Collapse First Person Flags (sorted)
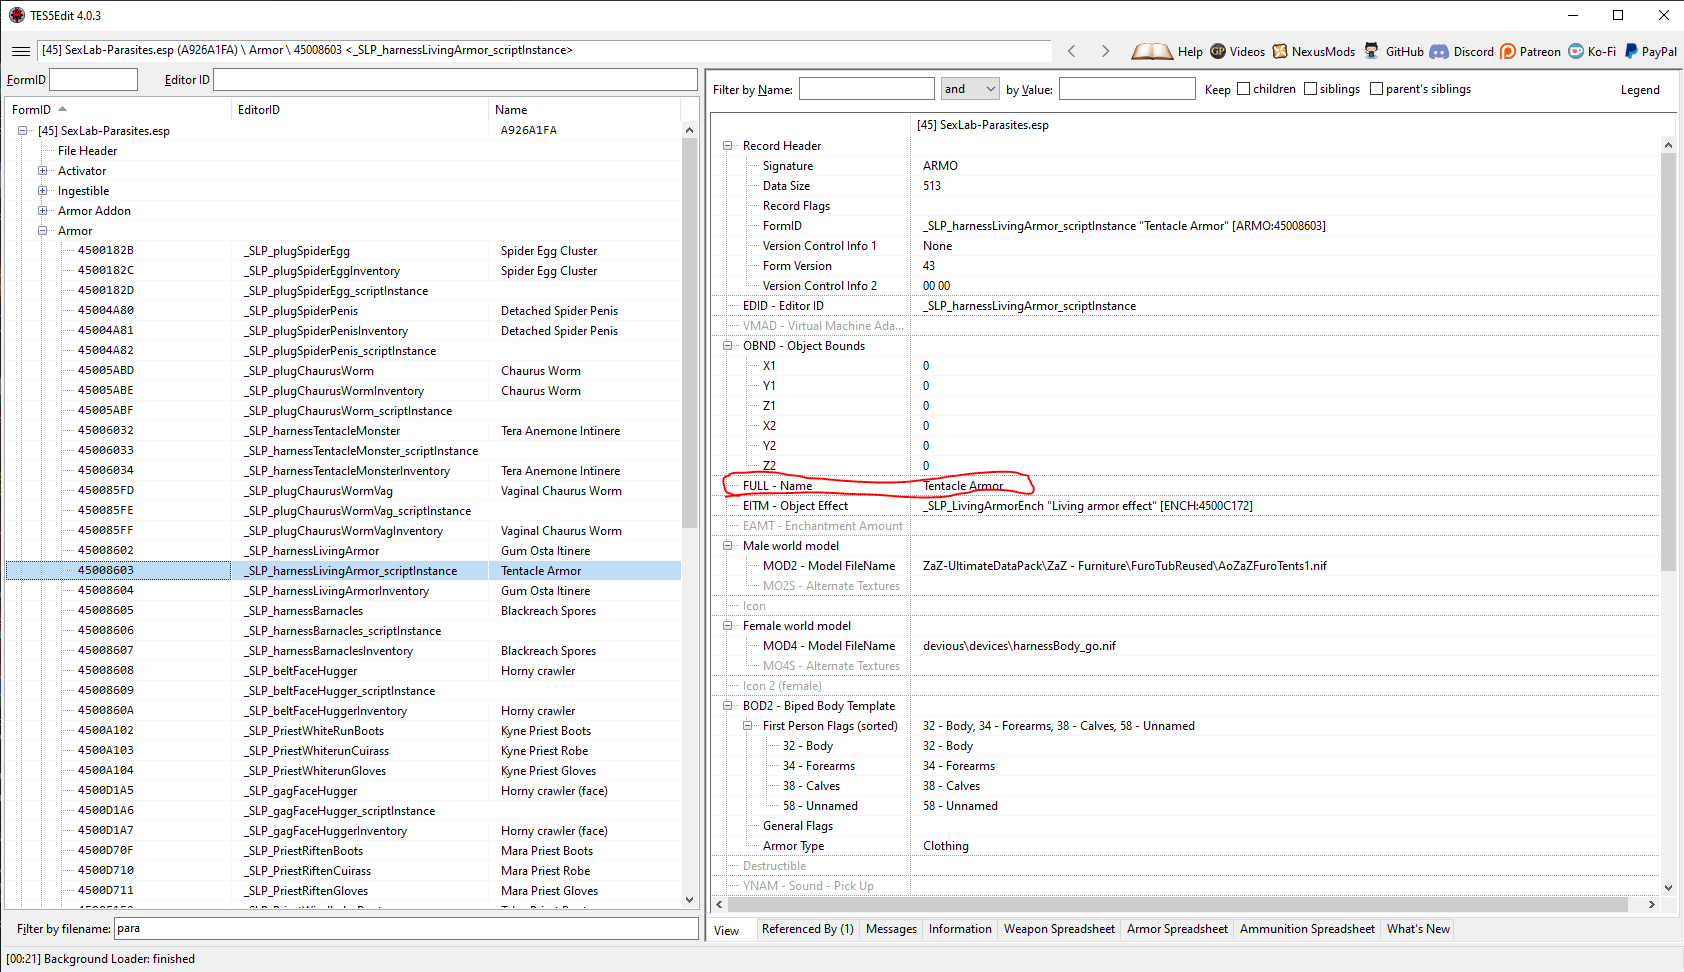Image resolution: width=1684 pixels, height=972 pixels. click(x=748, y=726)
